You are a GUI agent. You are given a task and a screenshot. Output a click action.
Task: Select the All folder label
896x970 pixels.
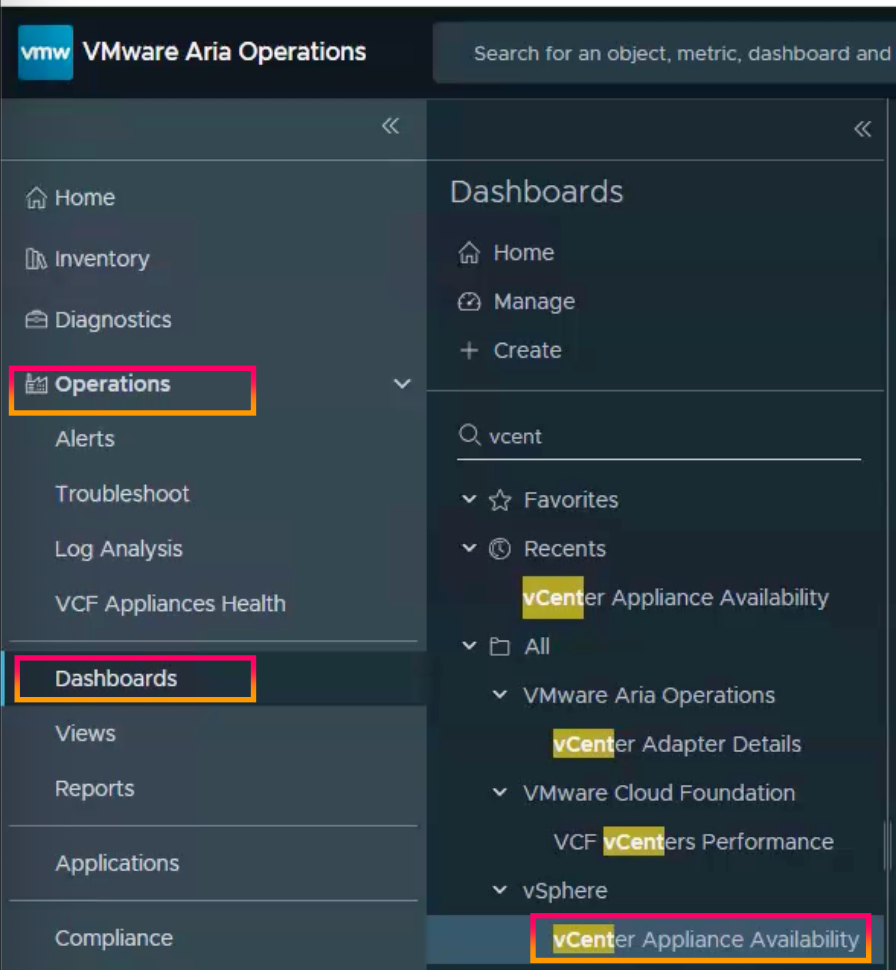coord(536,646)
